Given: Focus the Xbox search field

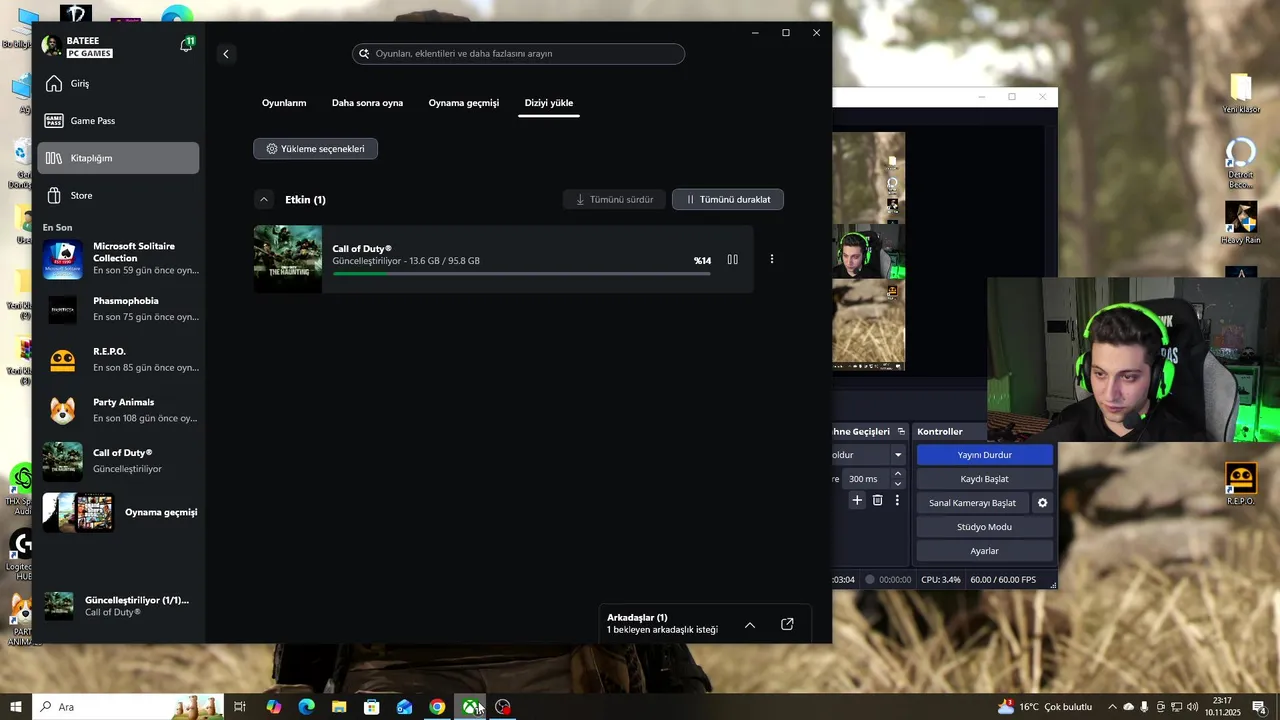Looking at the screenshot, I should click(x=518, y=54).
